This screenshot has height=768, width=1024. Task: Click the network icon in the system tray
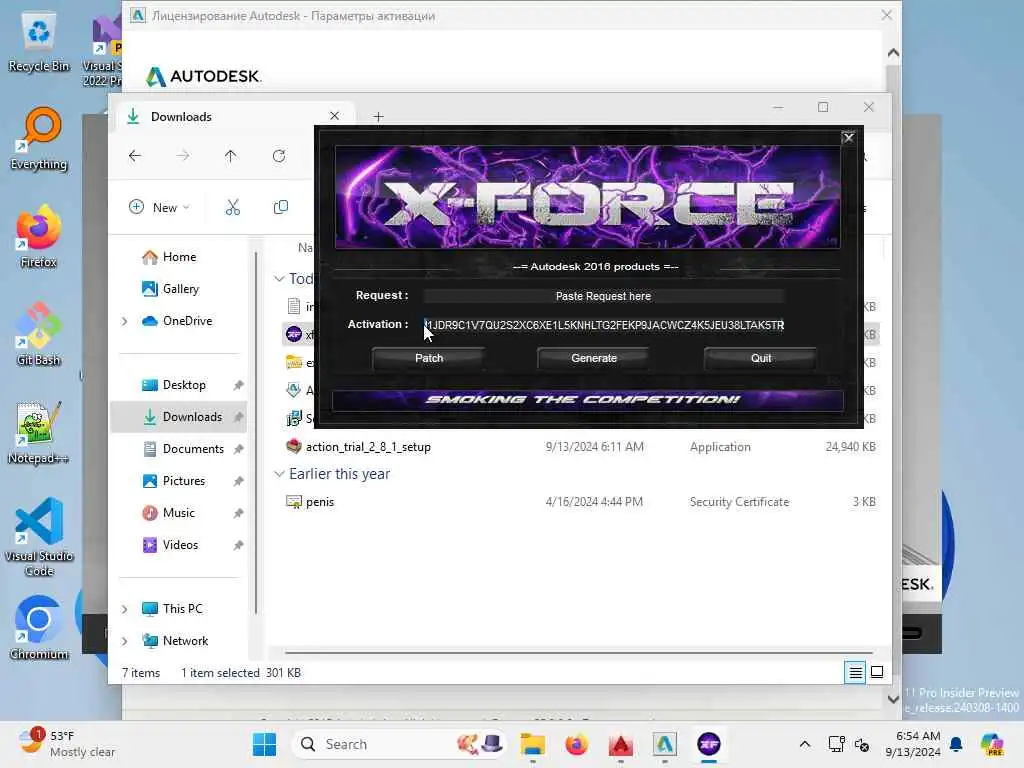pos(836,744)
